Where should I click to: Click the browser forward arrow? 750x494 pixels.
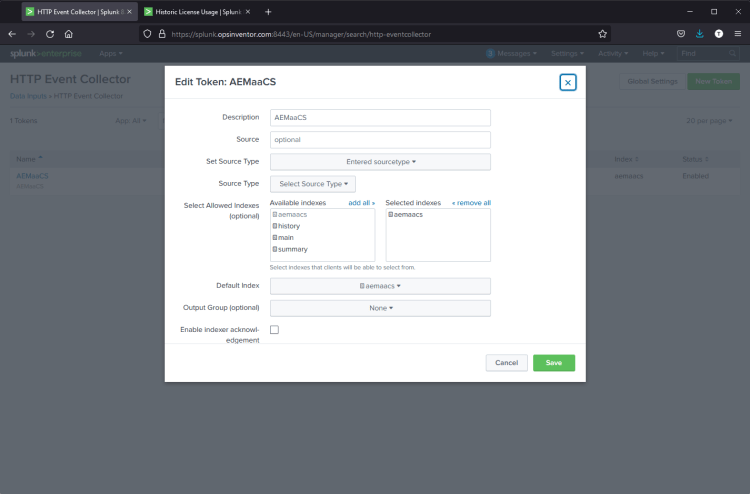coord(31,34)
